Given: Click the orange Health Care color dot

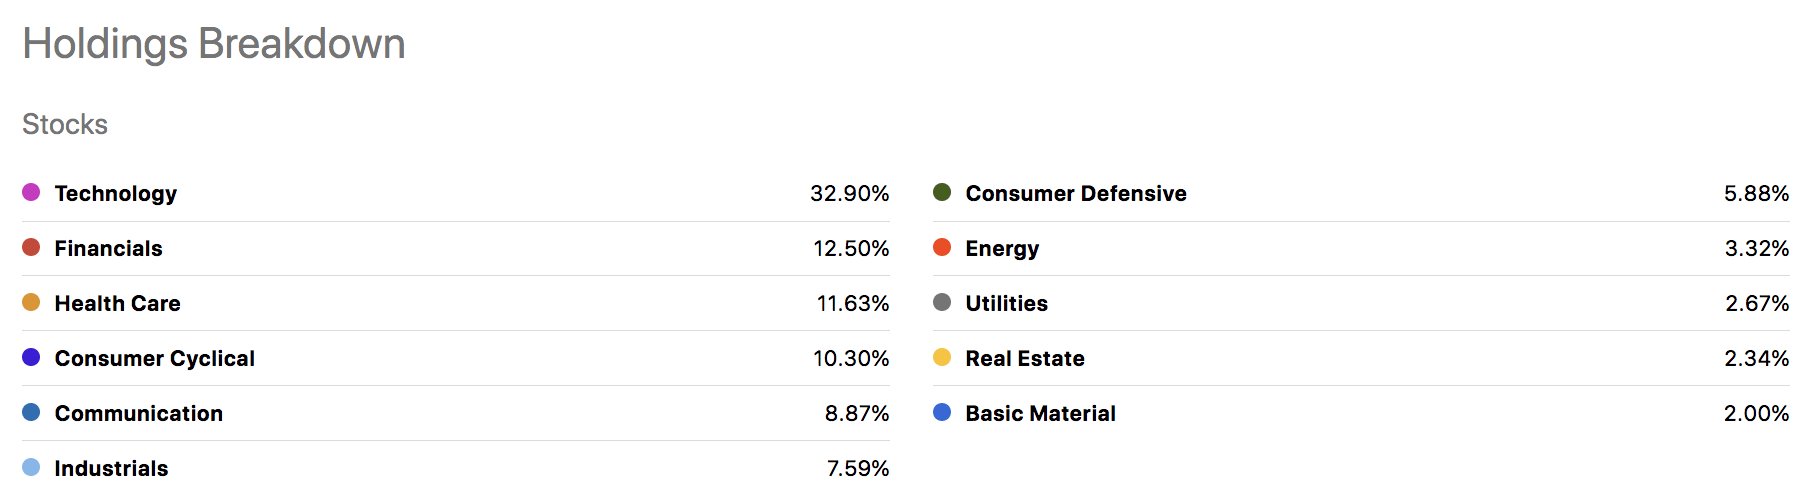Looking at the screenshot, I should coord(31,302).
